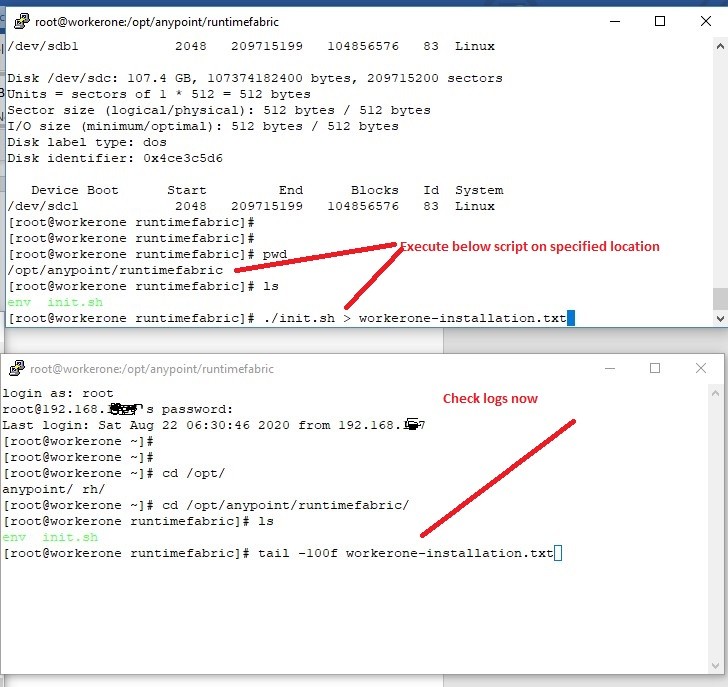Maximize the bottom terminal window

click(x=655, y=368)
